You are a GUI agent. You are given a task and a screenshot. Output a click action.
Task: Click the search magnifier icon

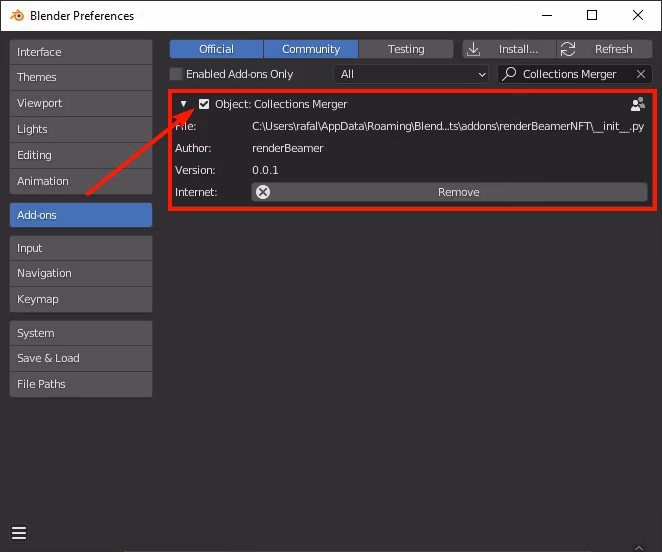509,74
